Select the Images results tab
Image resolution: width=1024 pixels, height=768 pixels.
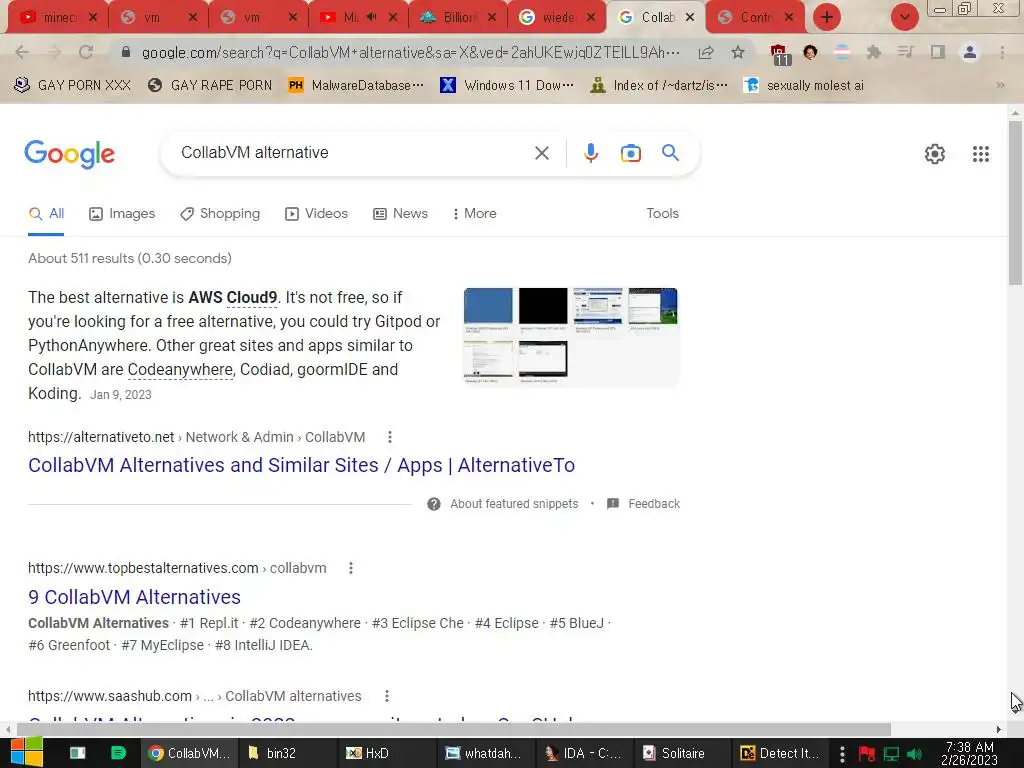pyautogui.click(x=122, y=214)
